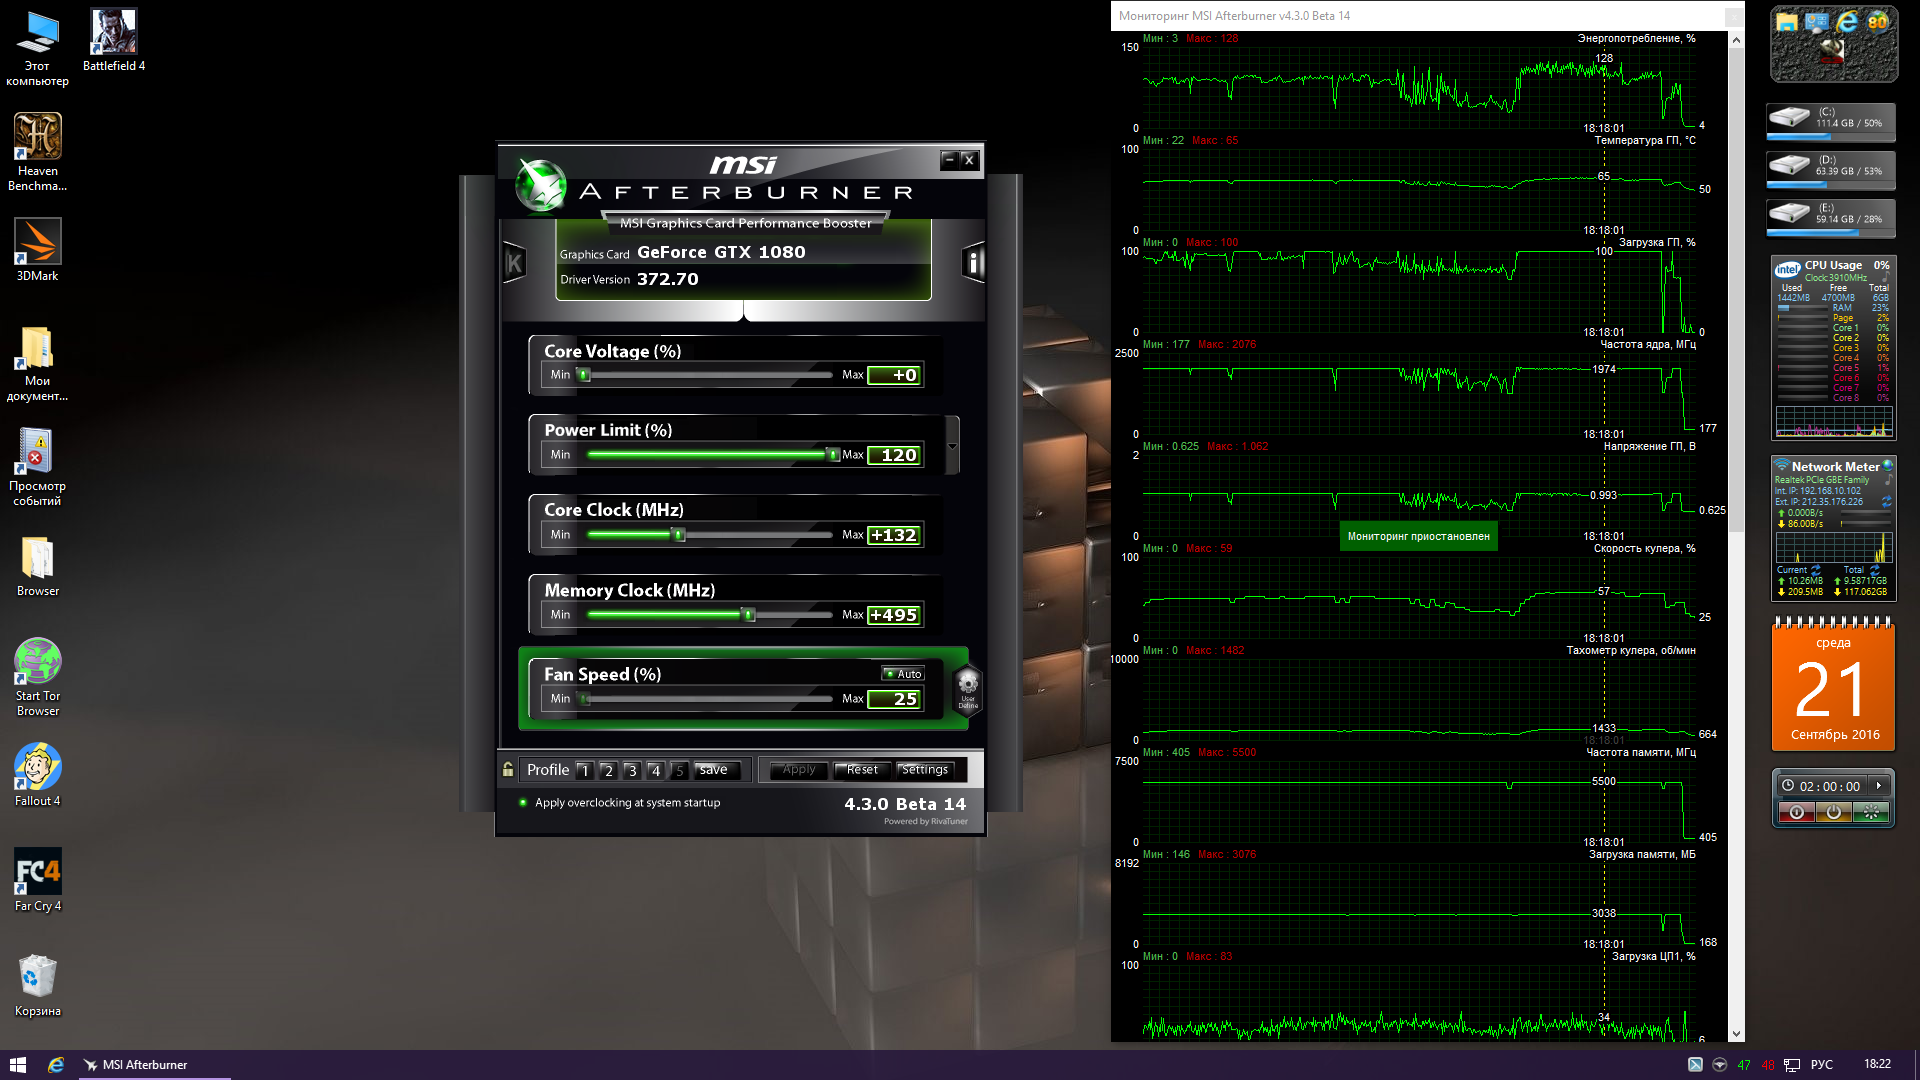
Task: Expand Power Limit side arrow
Action: click(952, 446)
